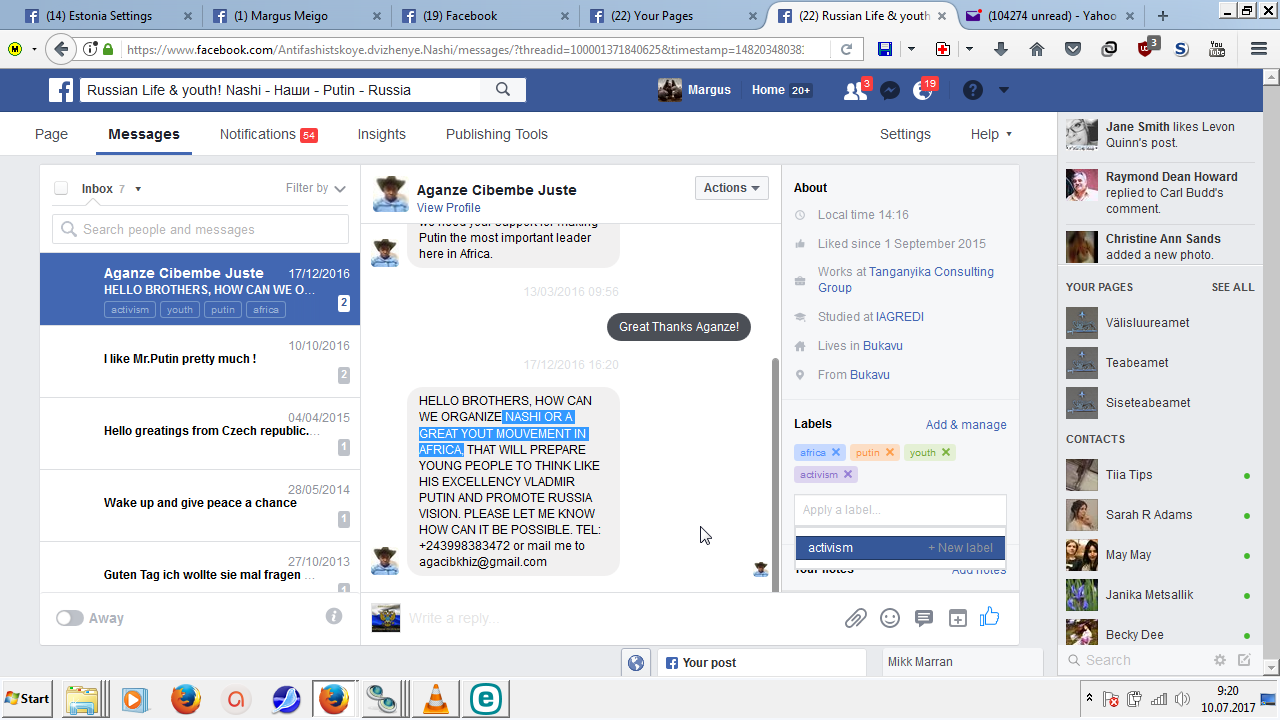The width and height of the screenshot is (1280, 720).
Task: Click the Apply a label field
Action: [x=900, y=510]
